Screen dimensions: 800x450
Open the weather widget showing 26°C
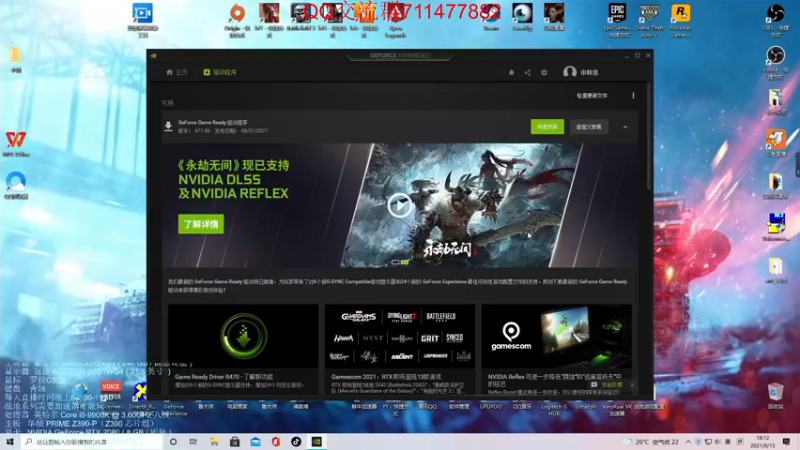click(652, 442)
